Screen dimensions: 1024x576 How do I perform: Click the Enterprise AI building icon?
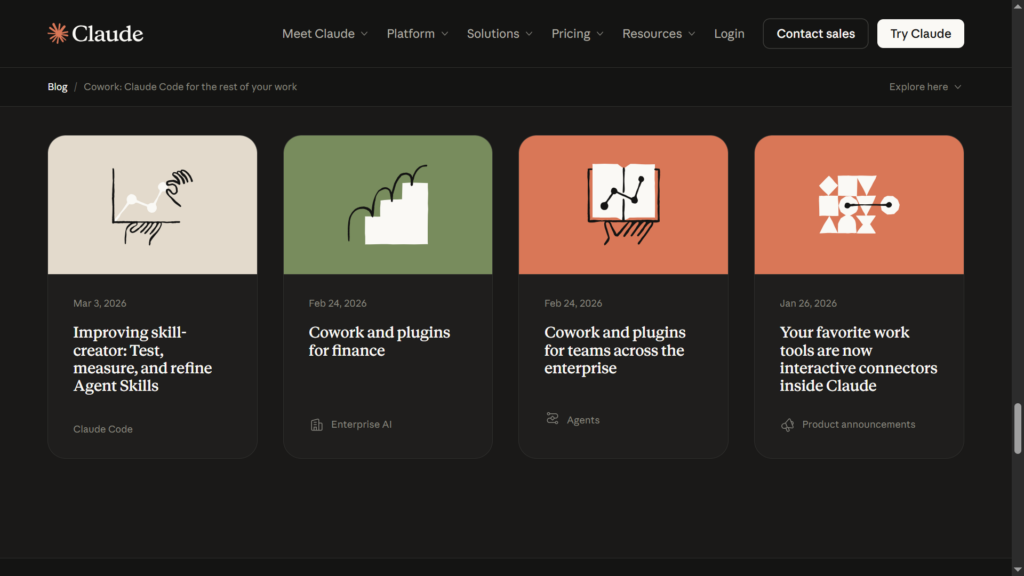[317, 425]
